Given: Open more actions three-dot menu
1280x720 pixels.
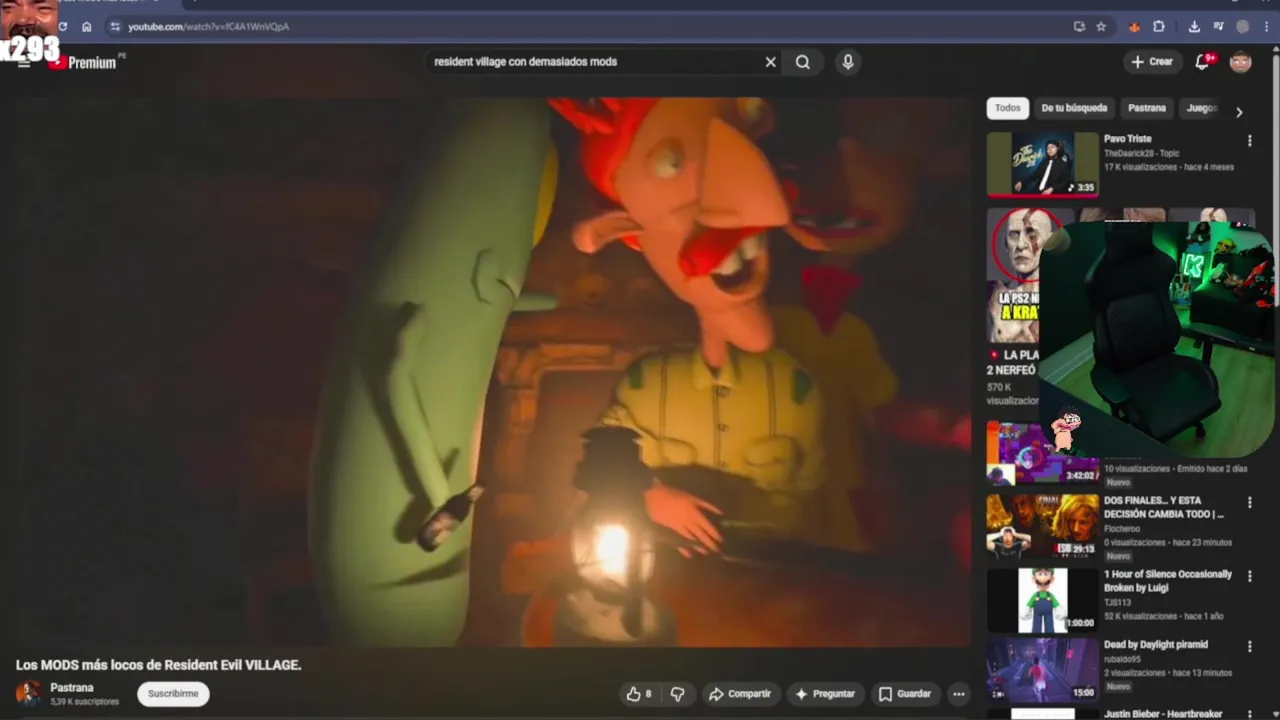Looking at the screenshot, I should point(959,694).
